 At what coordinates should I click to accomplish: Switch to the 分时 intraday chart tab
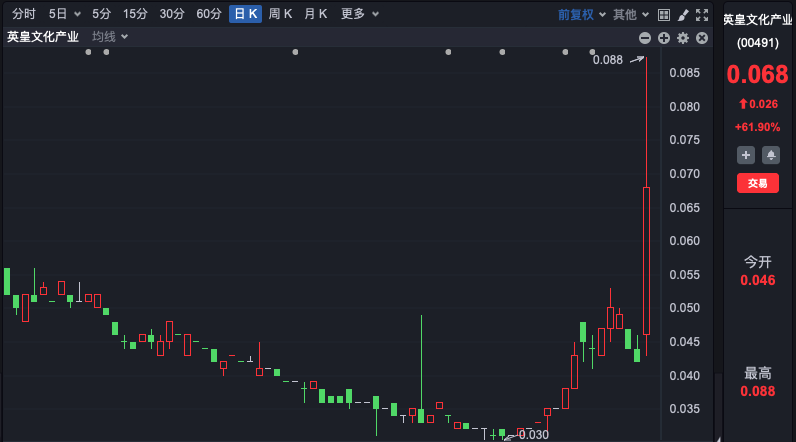tap(23, 14)
